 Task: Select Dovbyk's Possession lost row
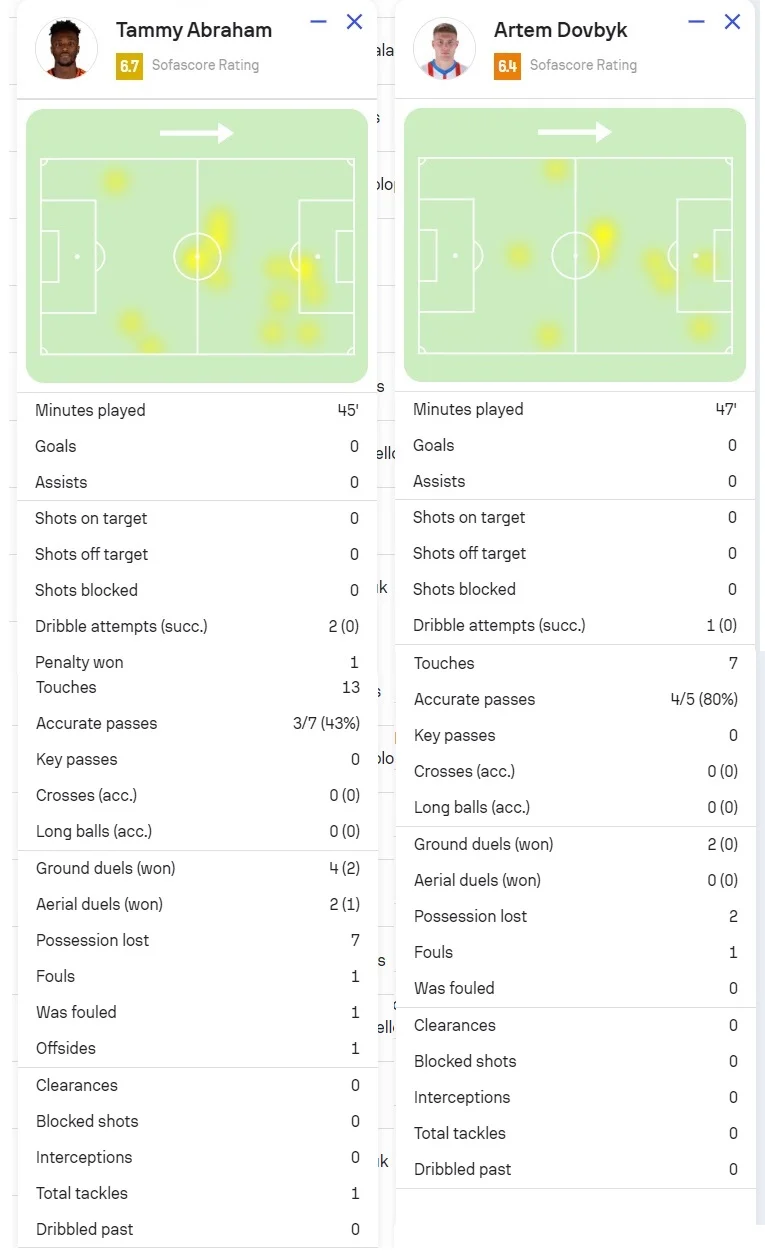575,916
